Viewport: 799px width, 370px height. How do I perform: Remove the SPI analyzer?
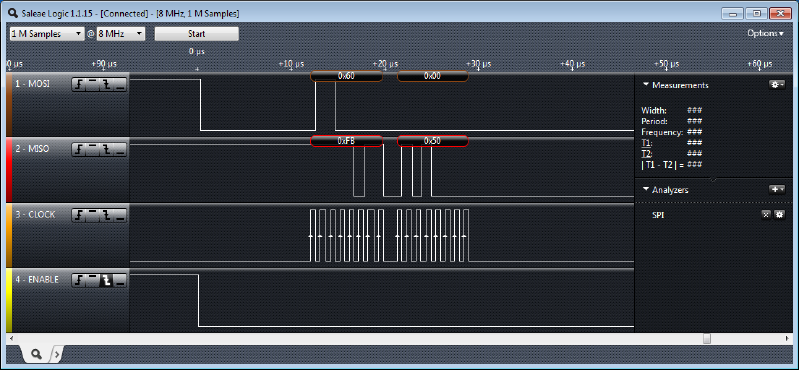tap(765, 215)
